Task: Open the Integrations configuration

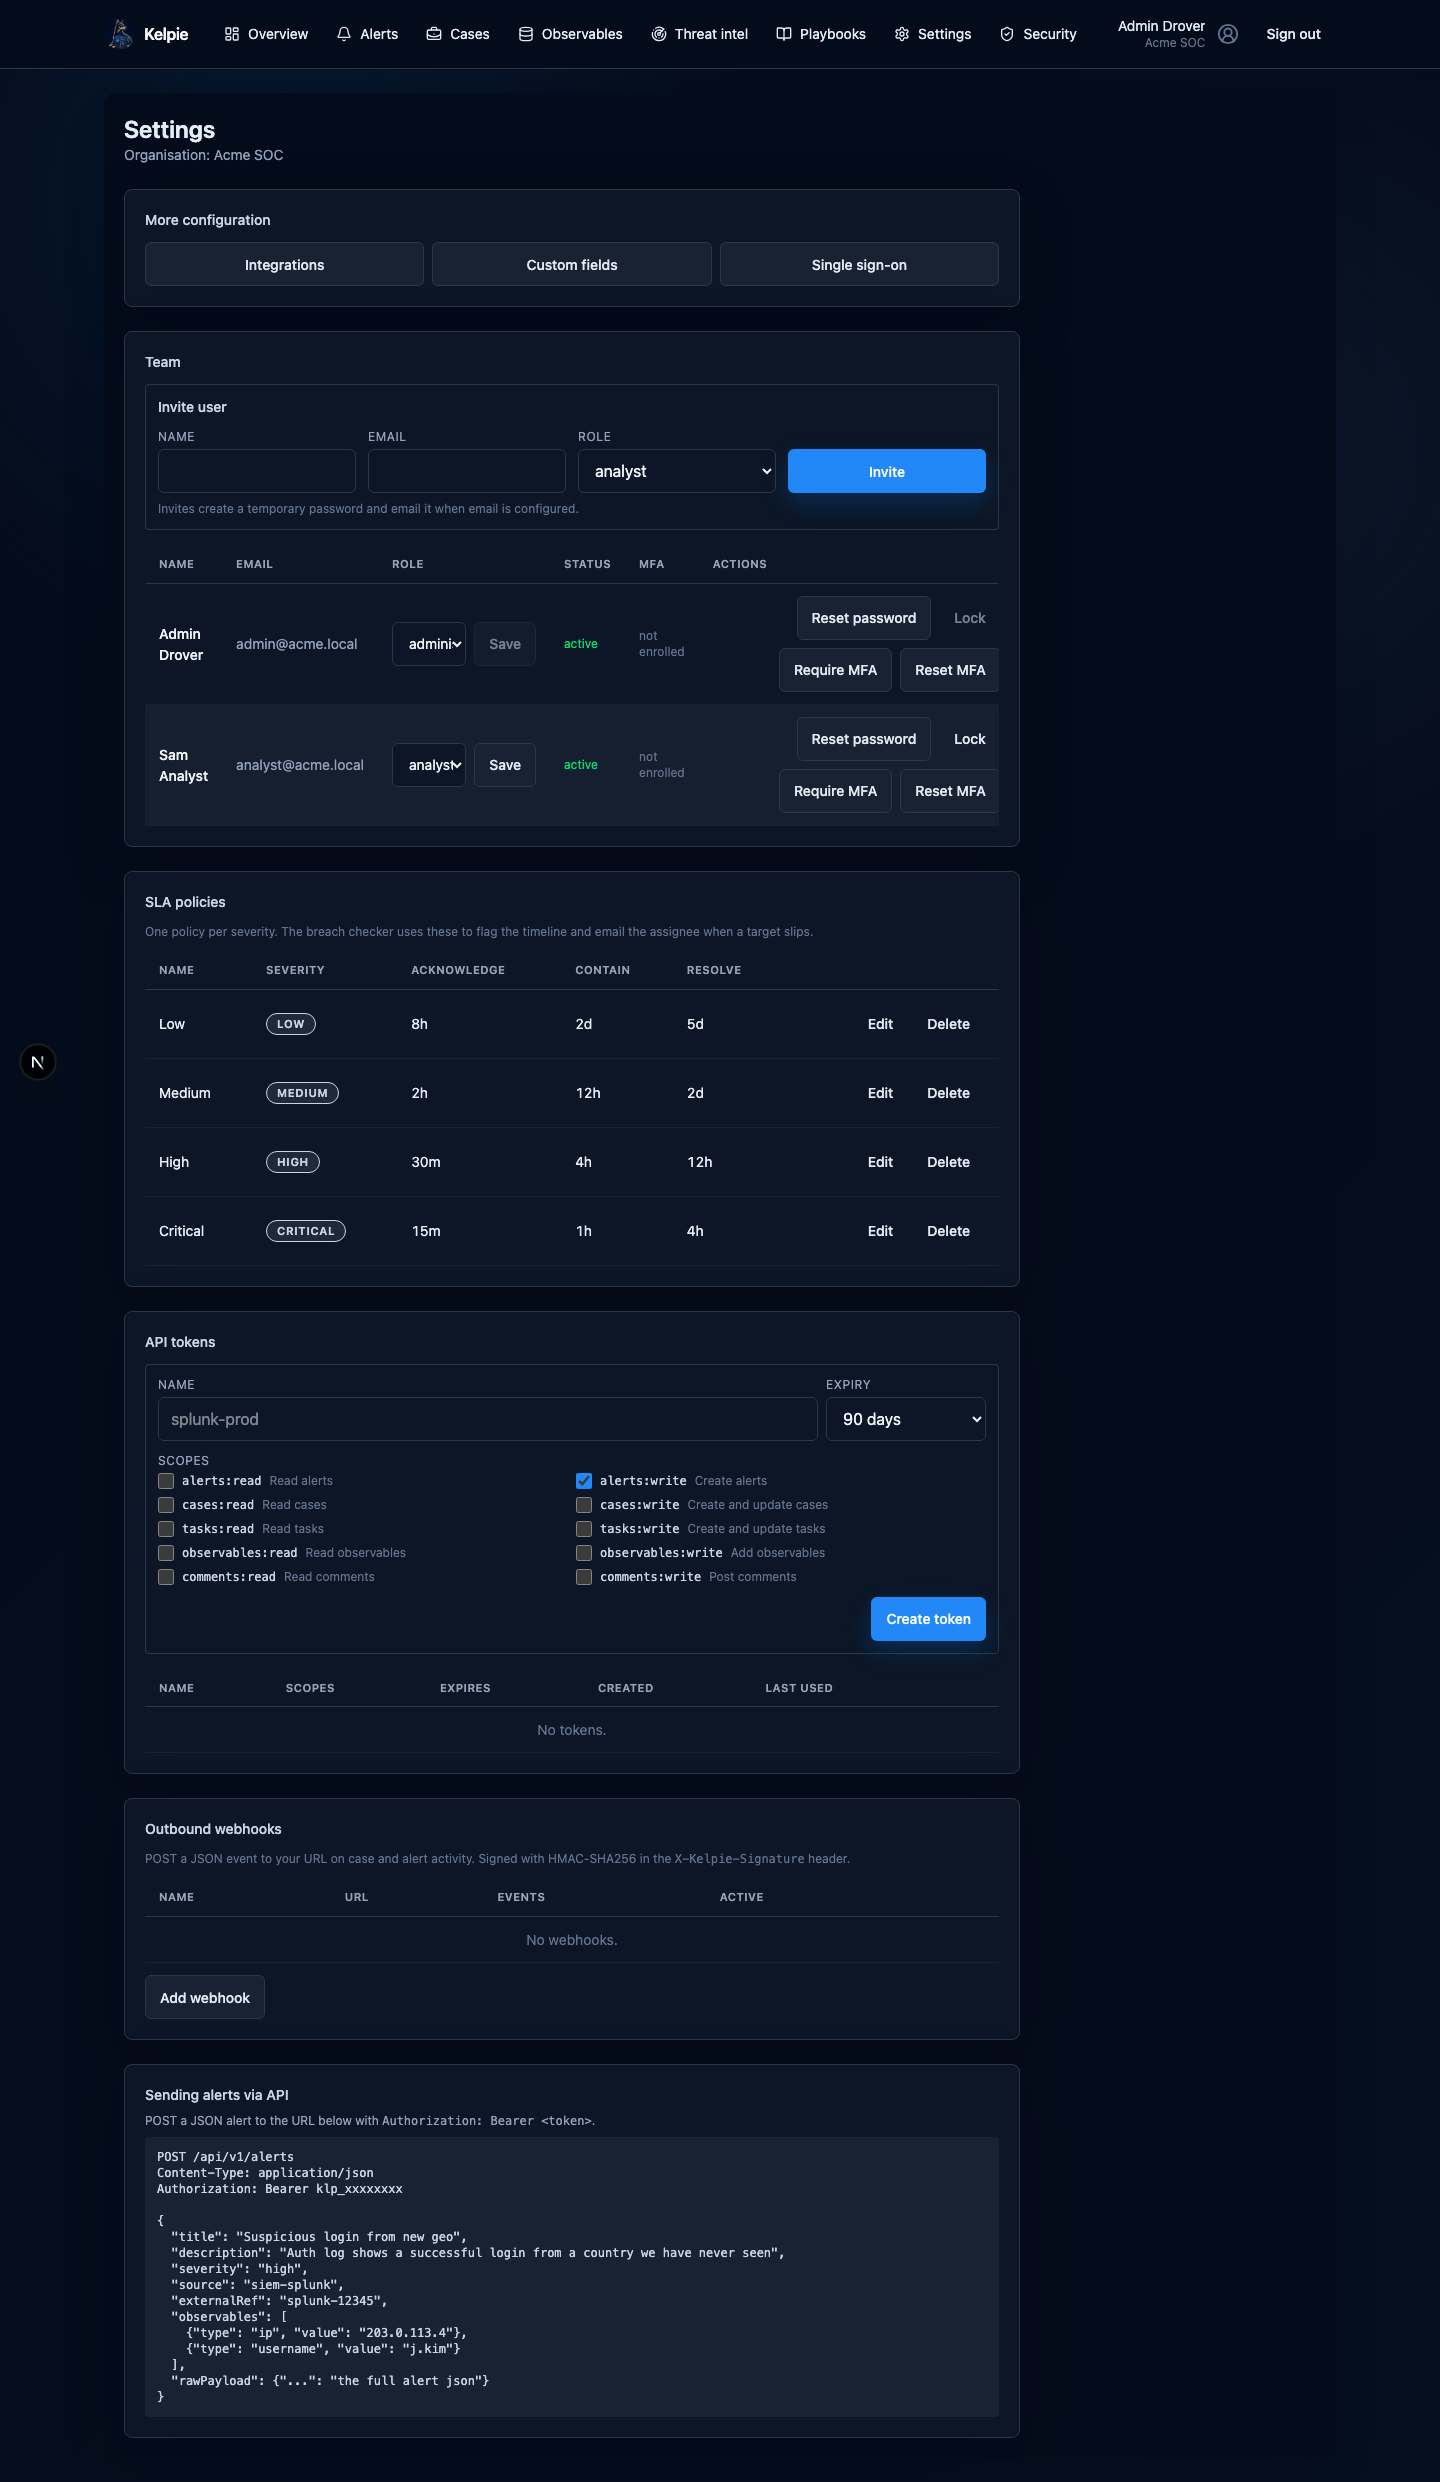Action: [x=284, y=265]
